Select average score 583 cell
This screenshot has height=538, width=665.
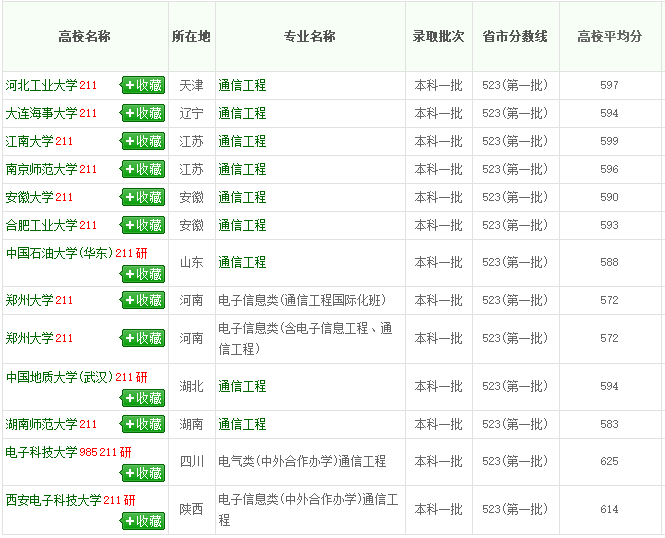609,424
